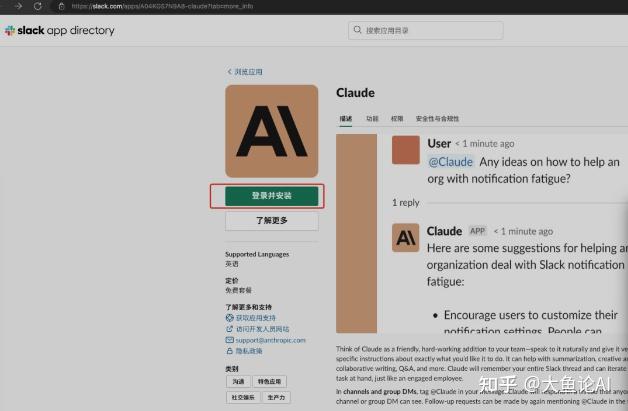Viewport: 628px width, 411px height.
Task: Focus the slack.com address bar URL
Action: (x=162, y=6)
